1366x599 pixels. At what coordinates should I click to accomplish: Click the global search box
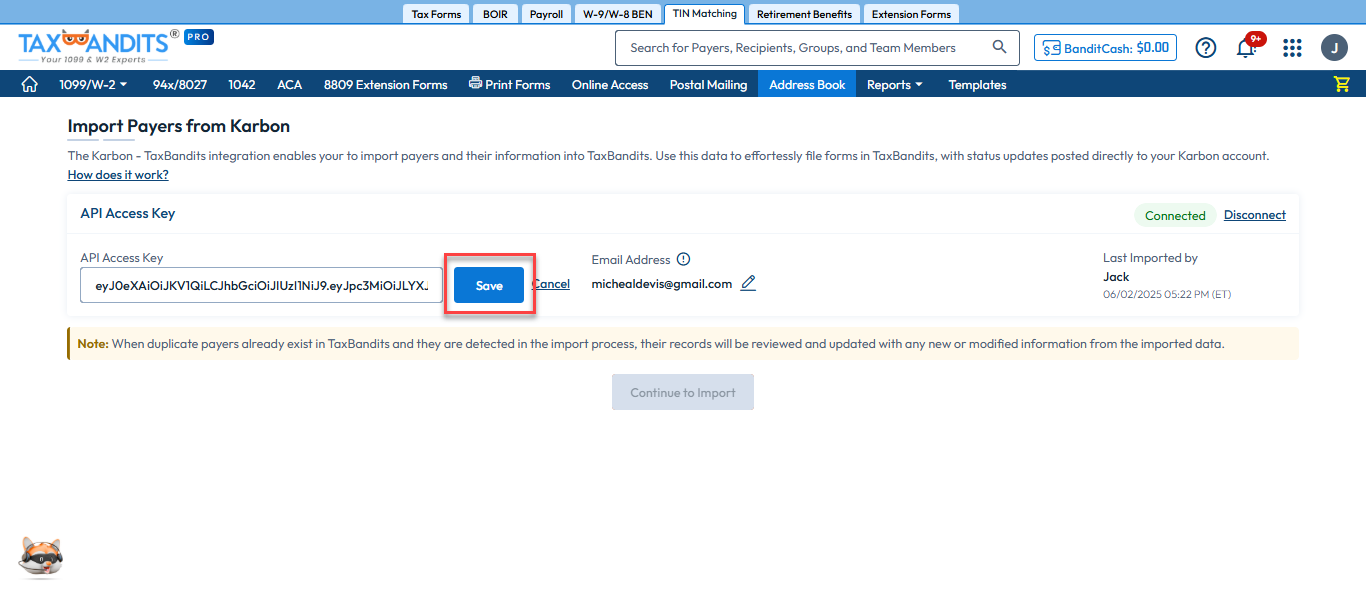(817, 47)
